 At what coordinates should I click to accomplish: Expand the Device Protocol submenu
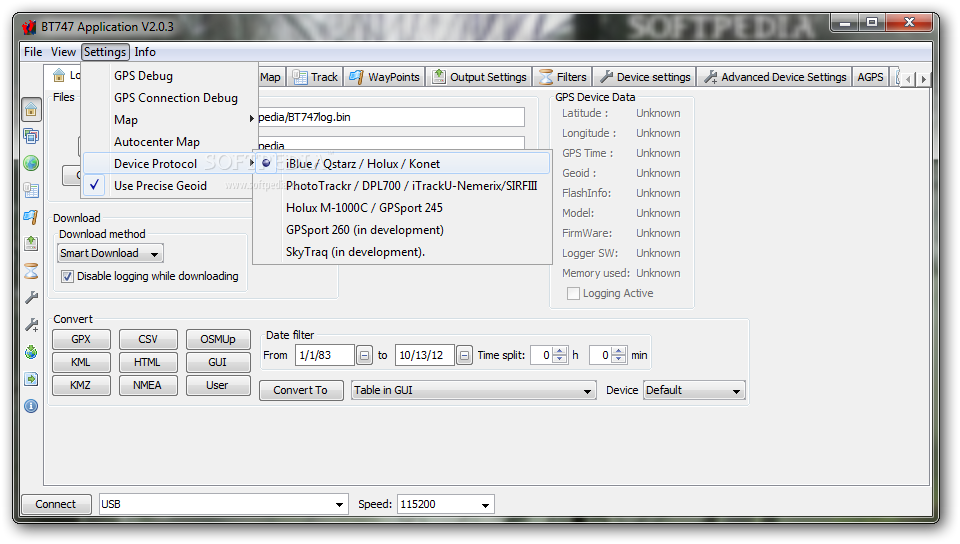coord(169,163)
